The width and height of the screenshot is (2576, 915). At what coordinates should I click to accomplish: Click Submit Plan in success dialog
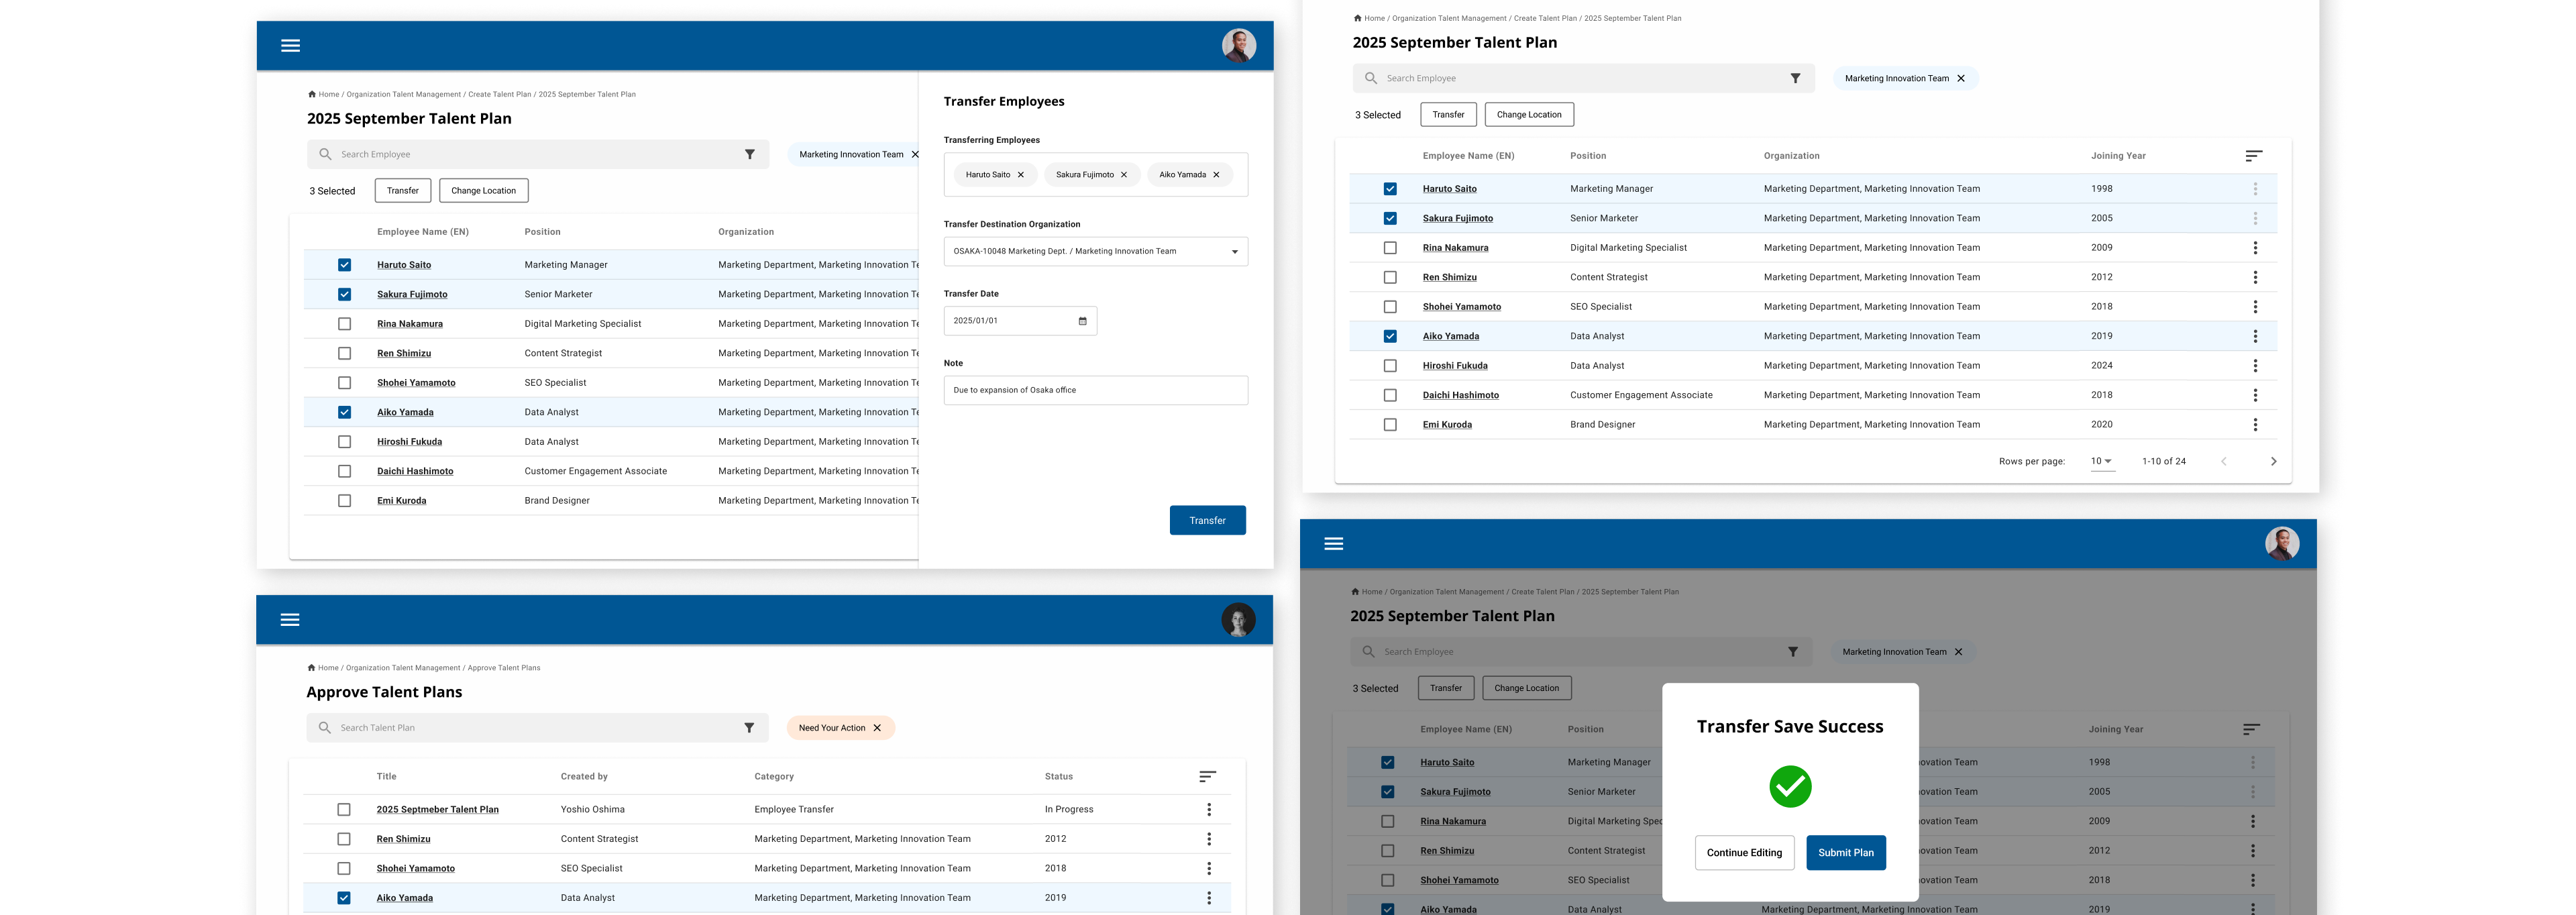point(1845,853)
